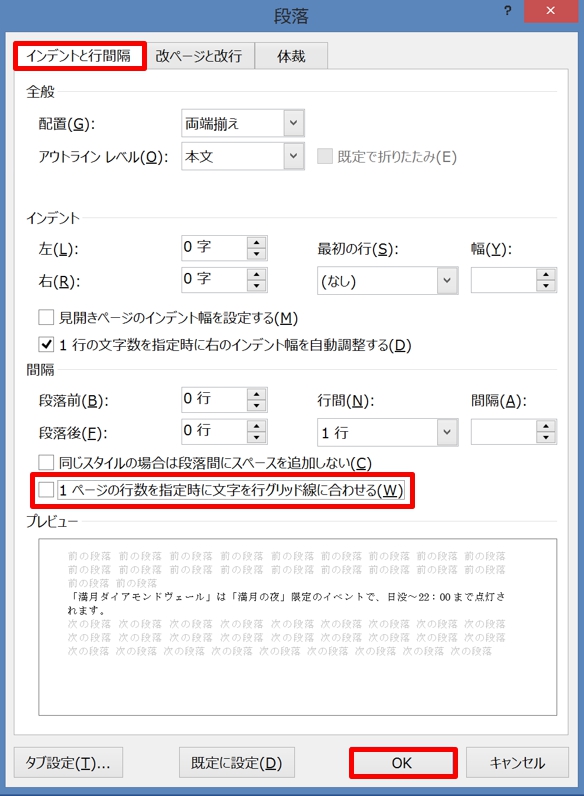The image size is (584, 796).
Task: Switch to the 体裁 tab
Action: (291, 56)
